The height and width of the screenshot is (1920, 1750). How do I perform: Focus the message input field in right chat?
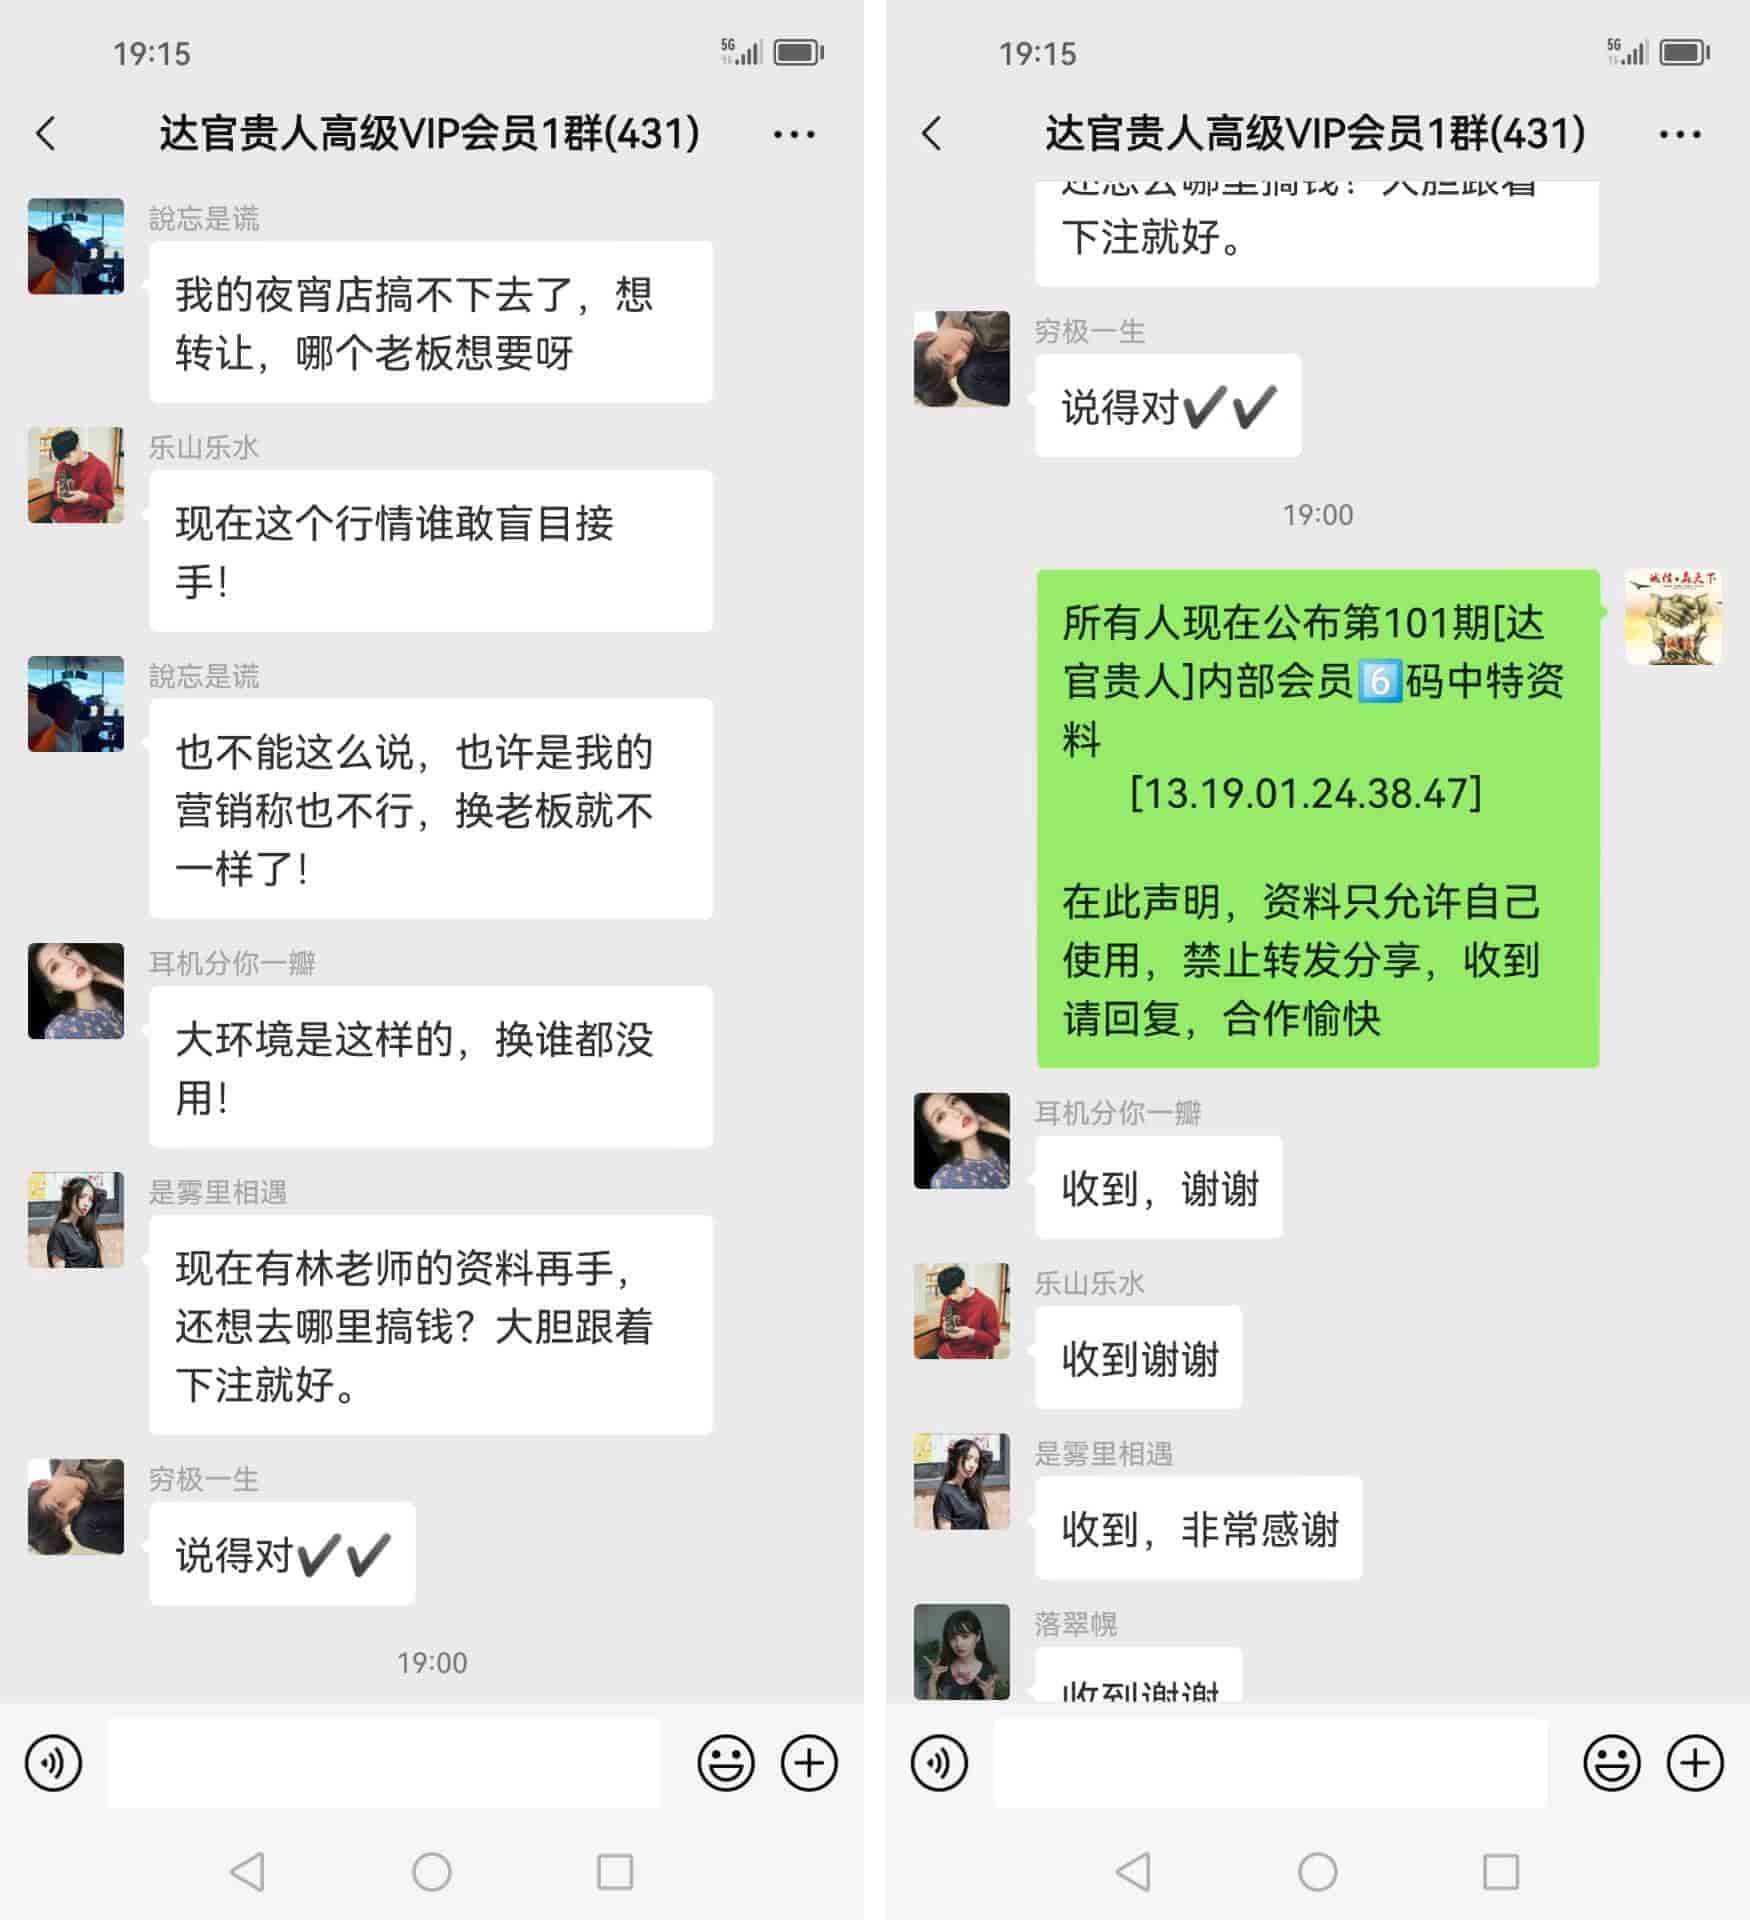pos(1270,1762)
